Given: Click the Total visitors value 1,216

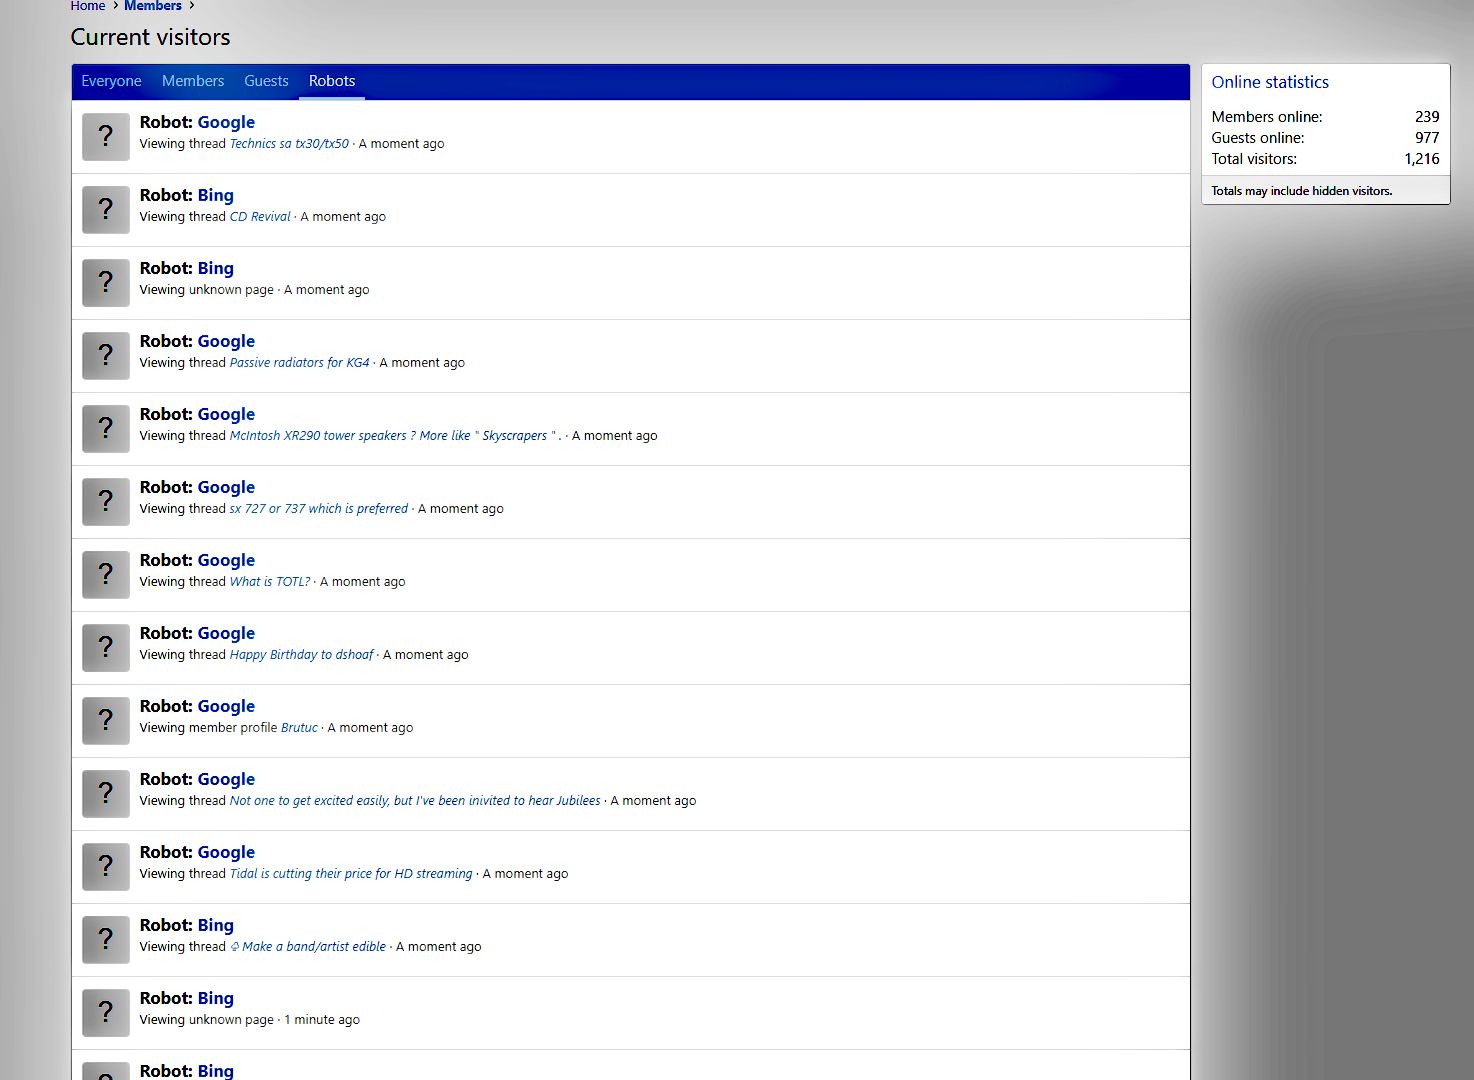Looking at the screenshot, I should click(x=1422, y=159).
